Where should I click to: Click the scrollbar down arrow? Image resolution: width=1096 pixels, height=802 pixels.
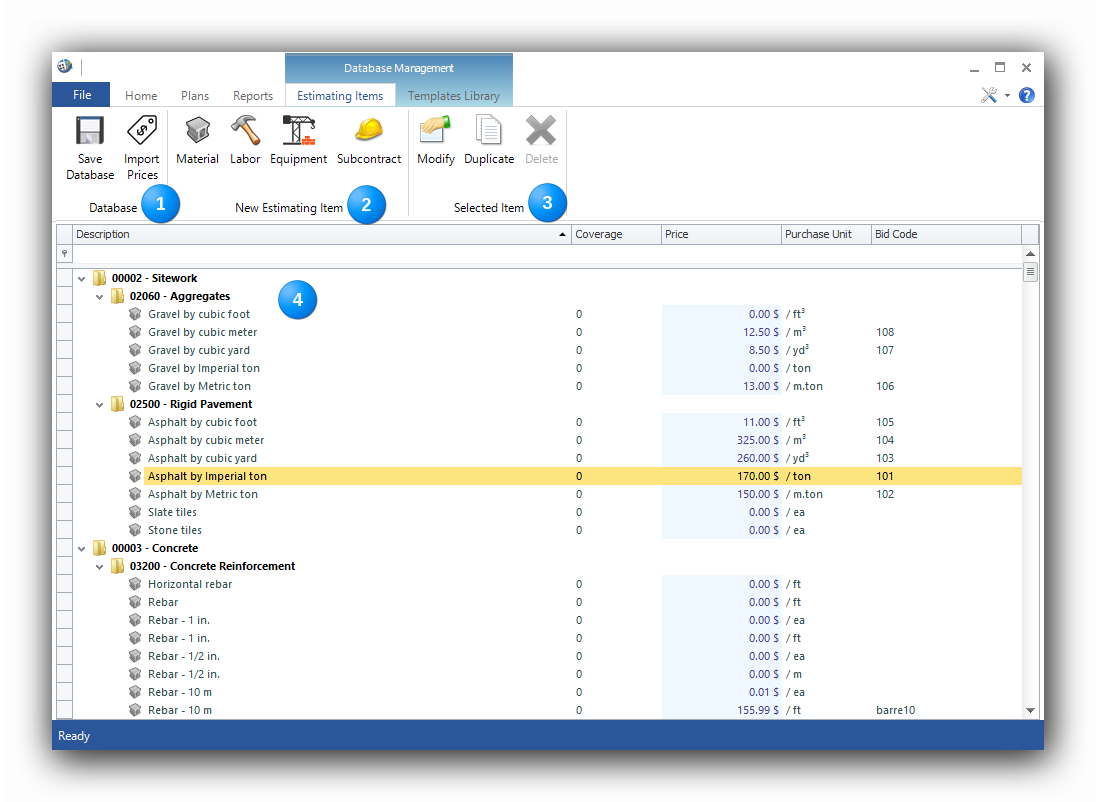tap(1030, 710)
